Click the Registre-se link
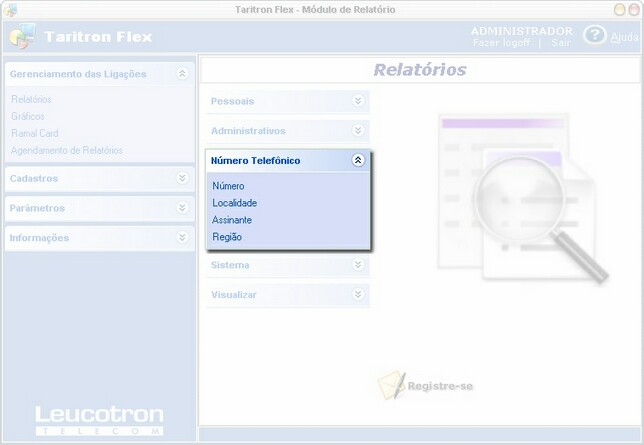Image resolution: width=644 pixels, height=445 pixels. coord(440,386)
